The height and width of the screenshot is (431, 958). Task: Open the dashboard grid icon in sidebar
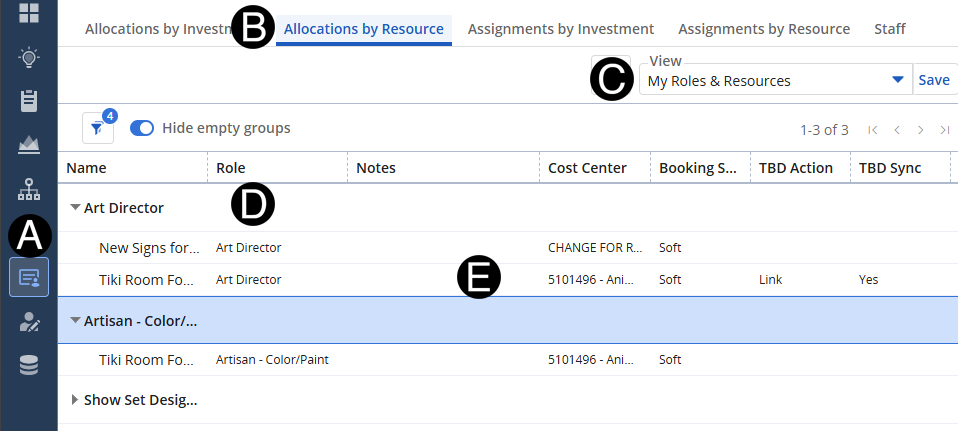tap(29, 13)
